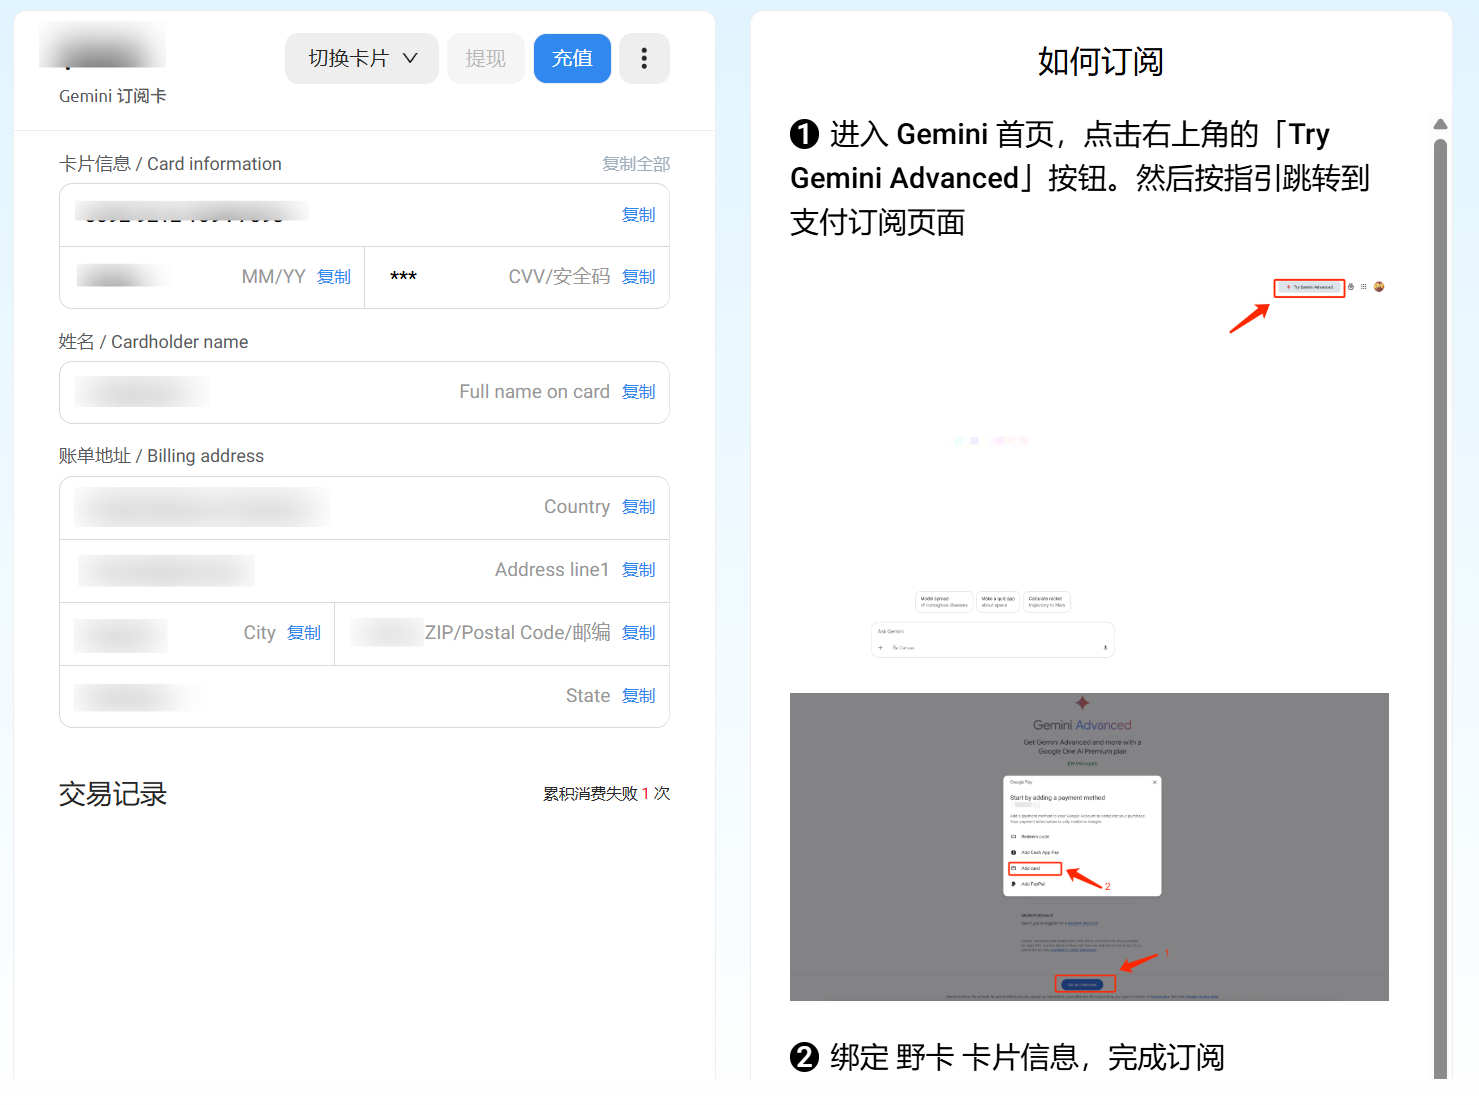
Task: Click the guide panel vertical scrollbar
Action: [1440, 608]
